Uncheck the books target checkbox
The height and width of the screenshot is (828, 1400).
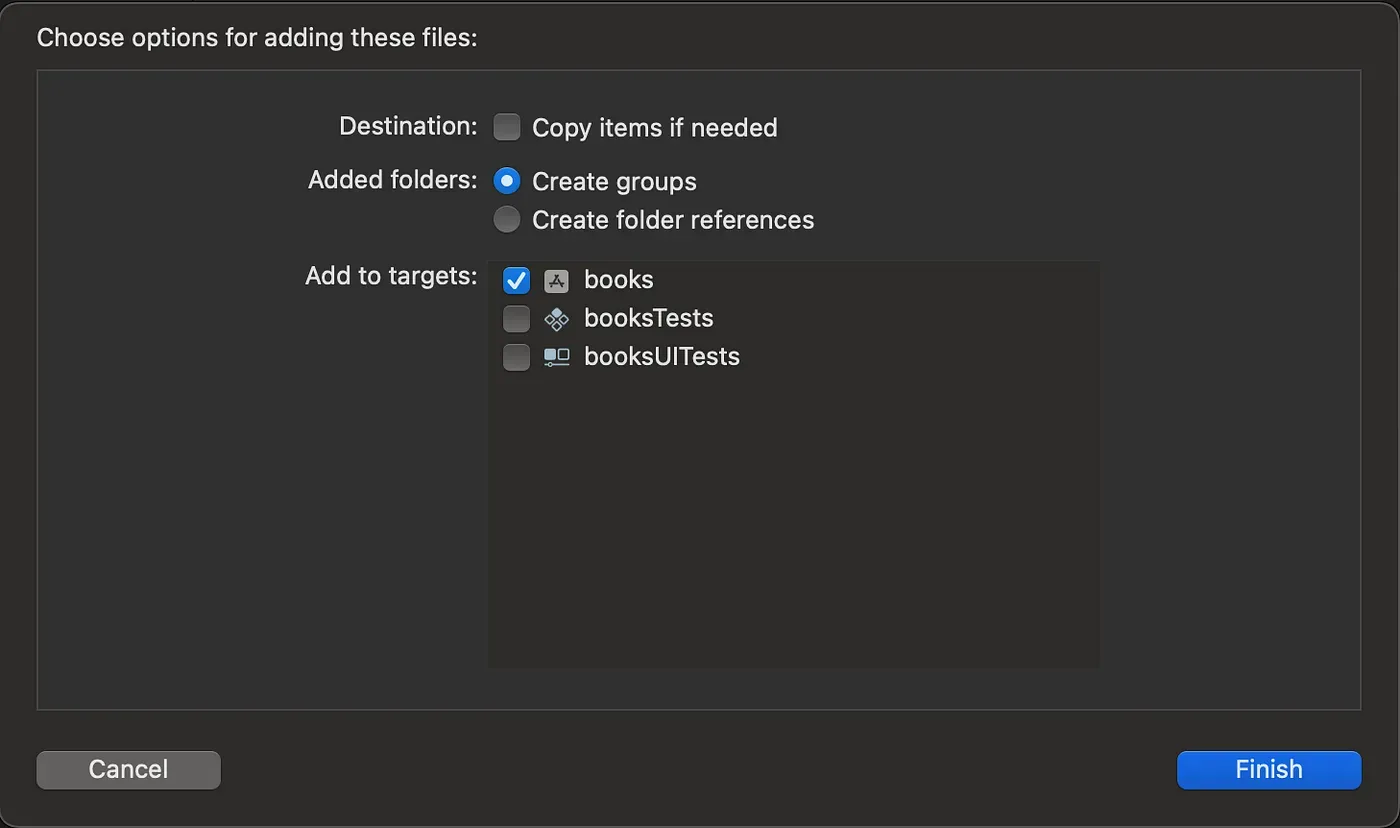pyautogui.click(x=516, y=280)
